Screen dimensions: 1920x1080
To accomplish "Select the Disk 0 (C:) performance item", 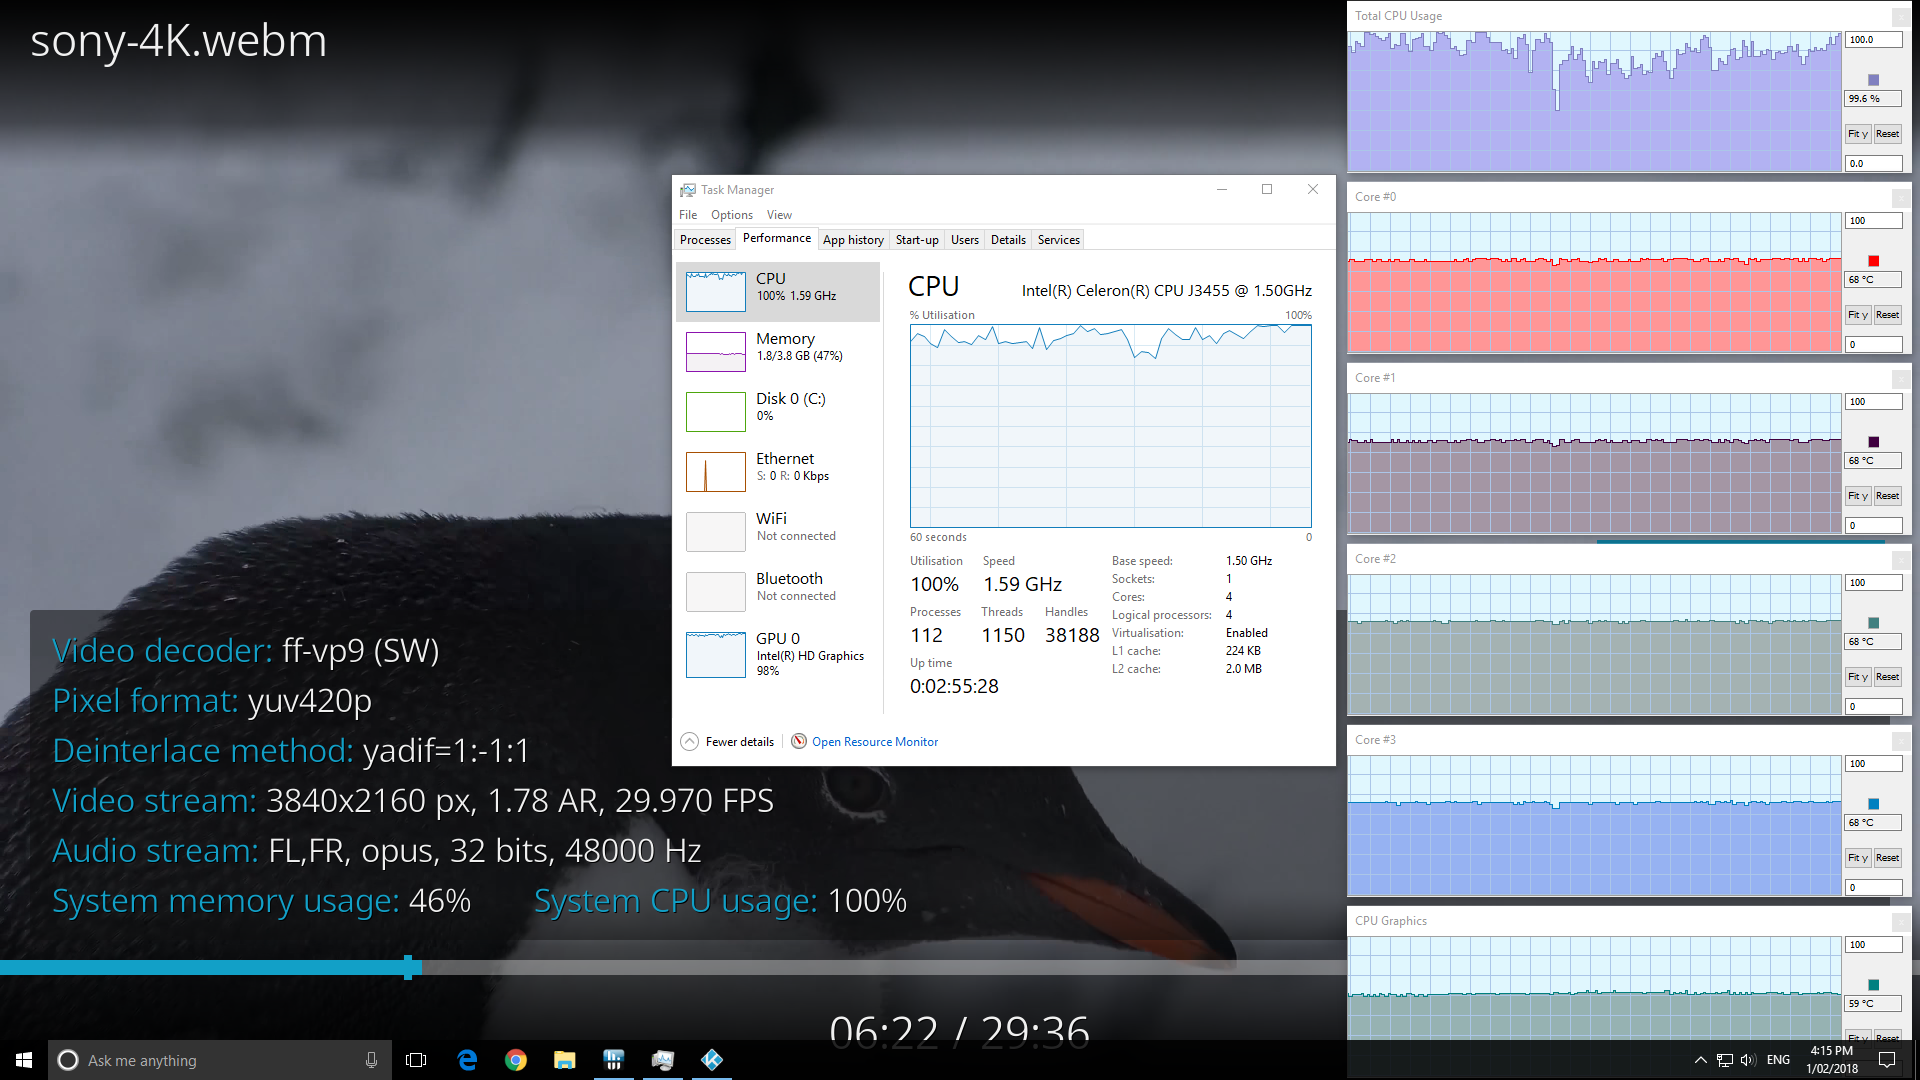I will pyautogui.click(x=778, y=411).
